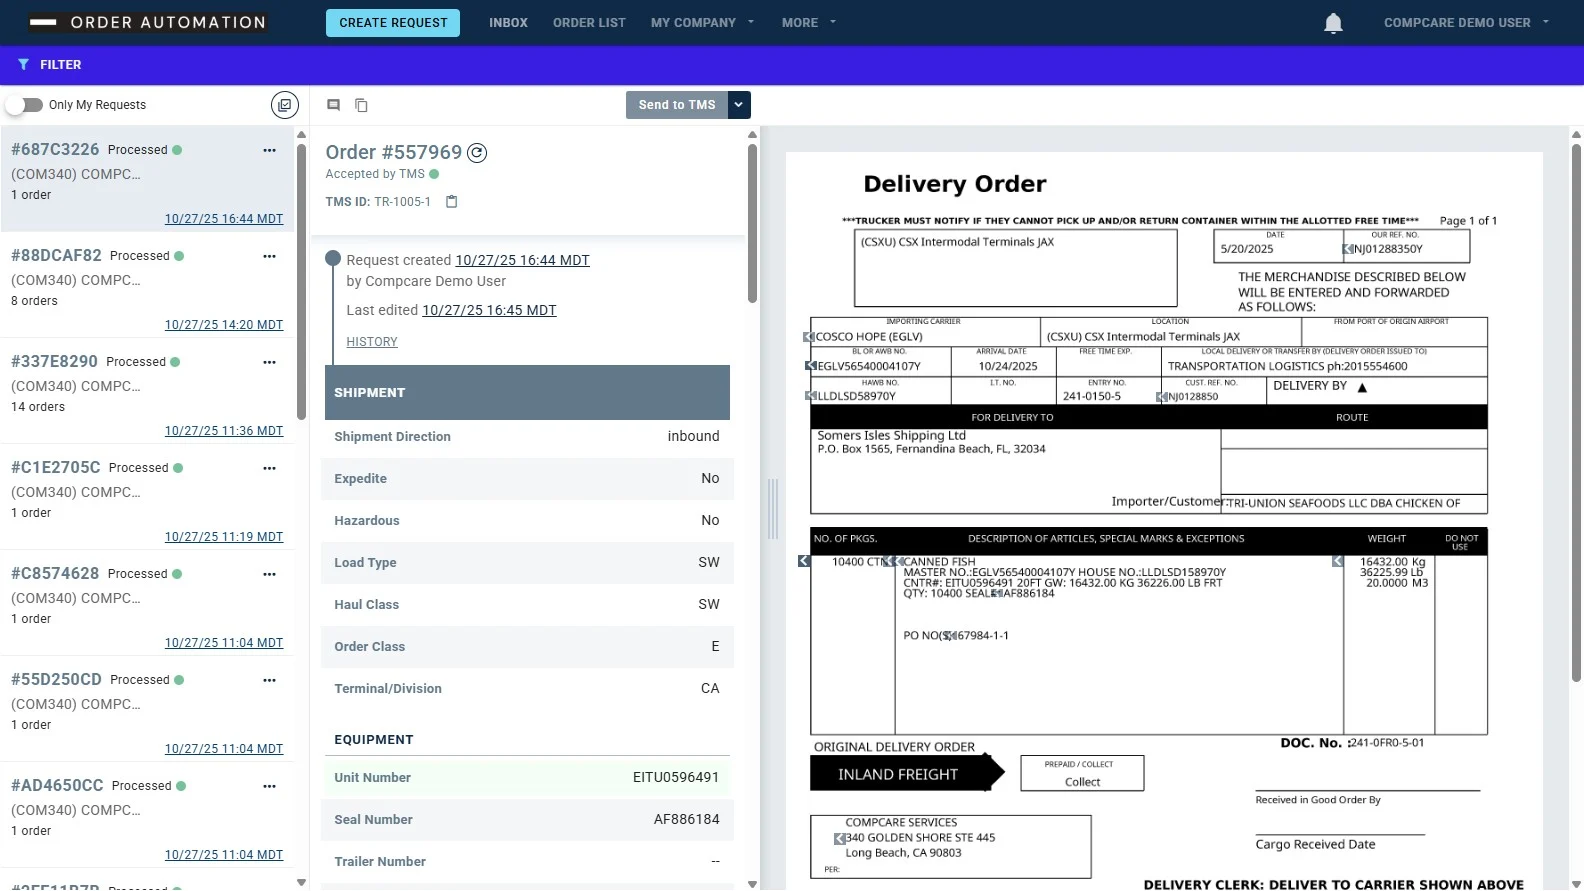Image resolution: width=1584 pixels, height=891 pixels.
Task: Click the Trailer Number field
Action: click(x=528, y=862)
